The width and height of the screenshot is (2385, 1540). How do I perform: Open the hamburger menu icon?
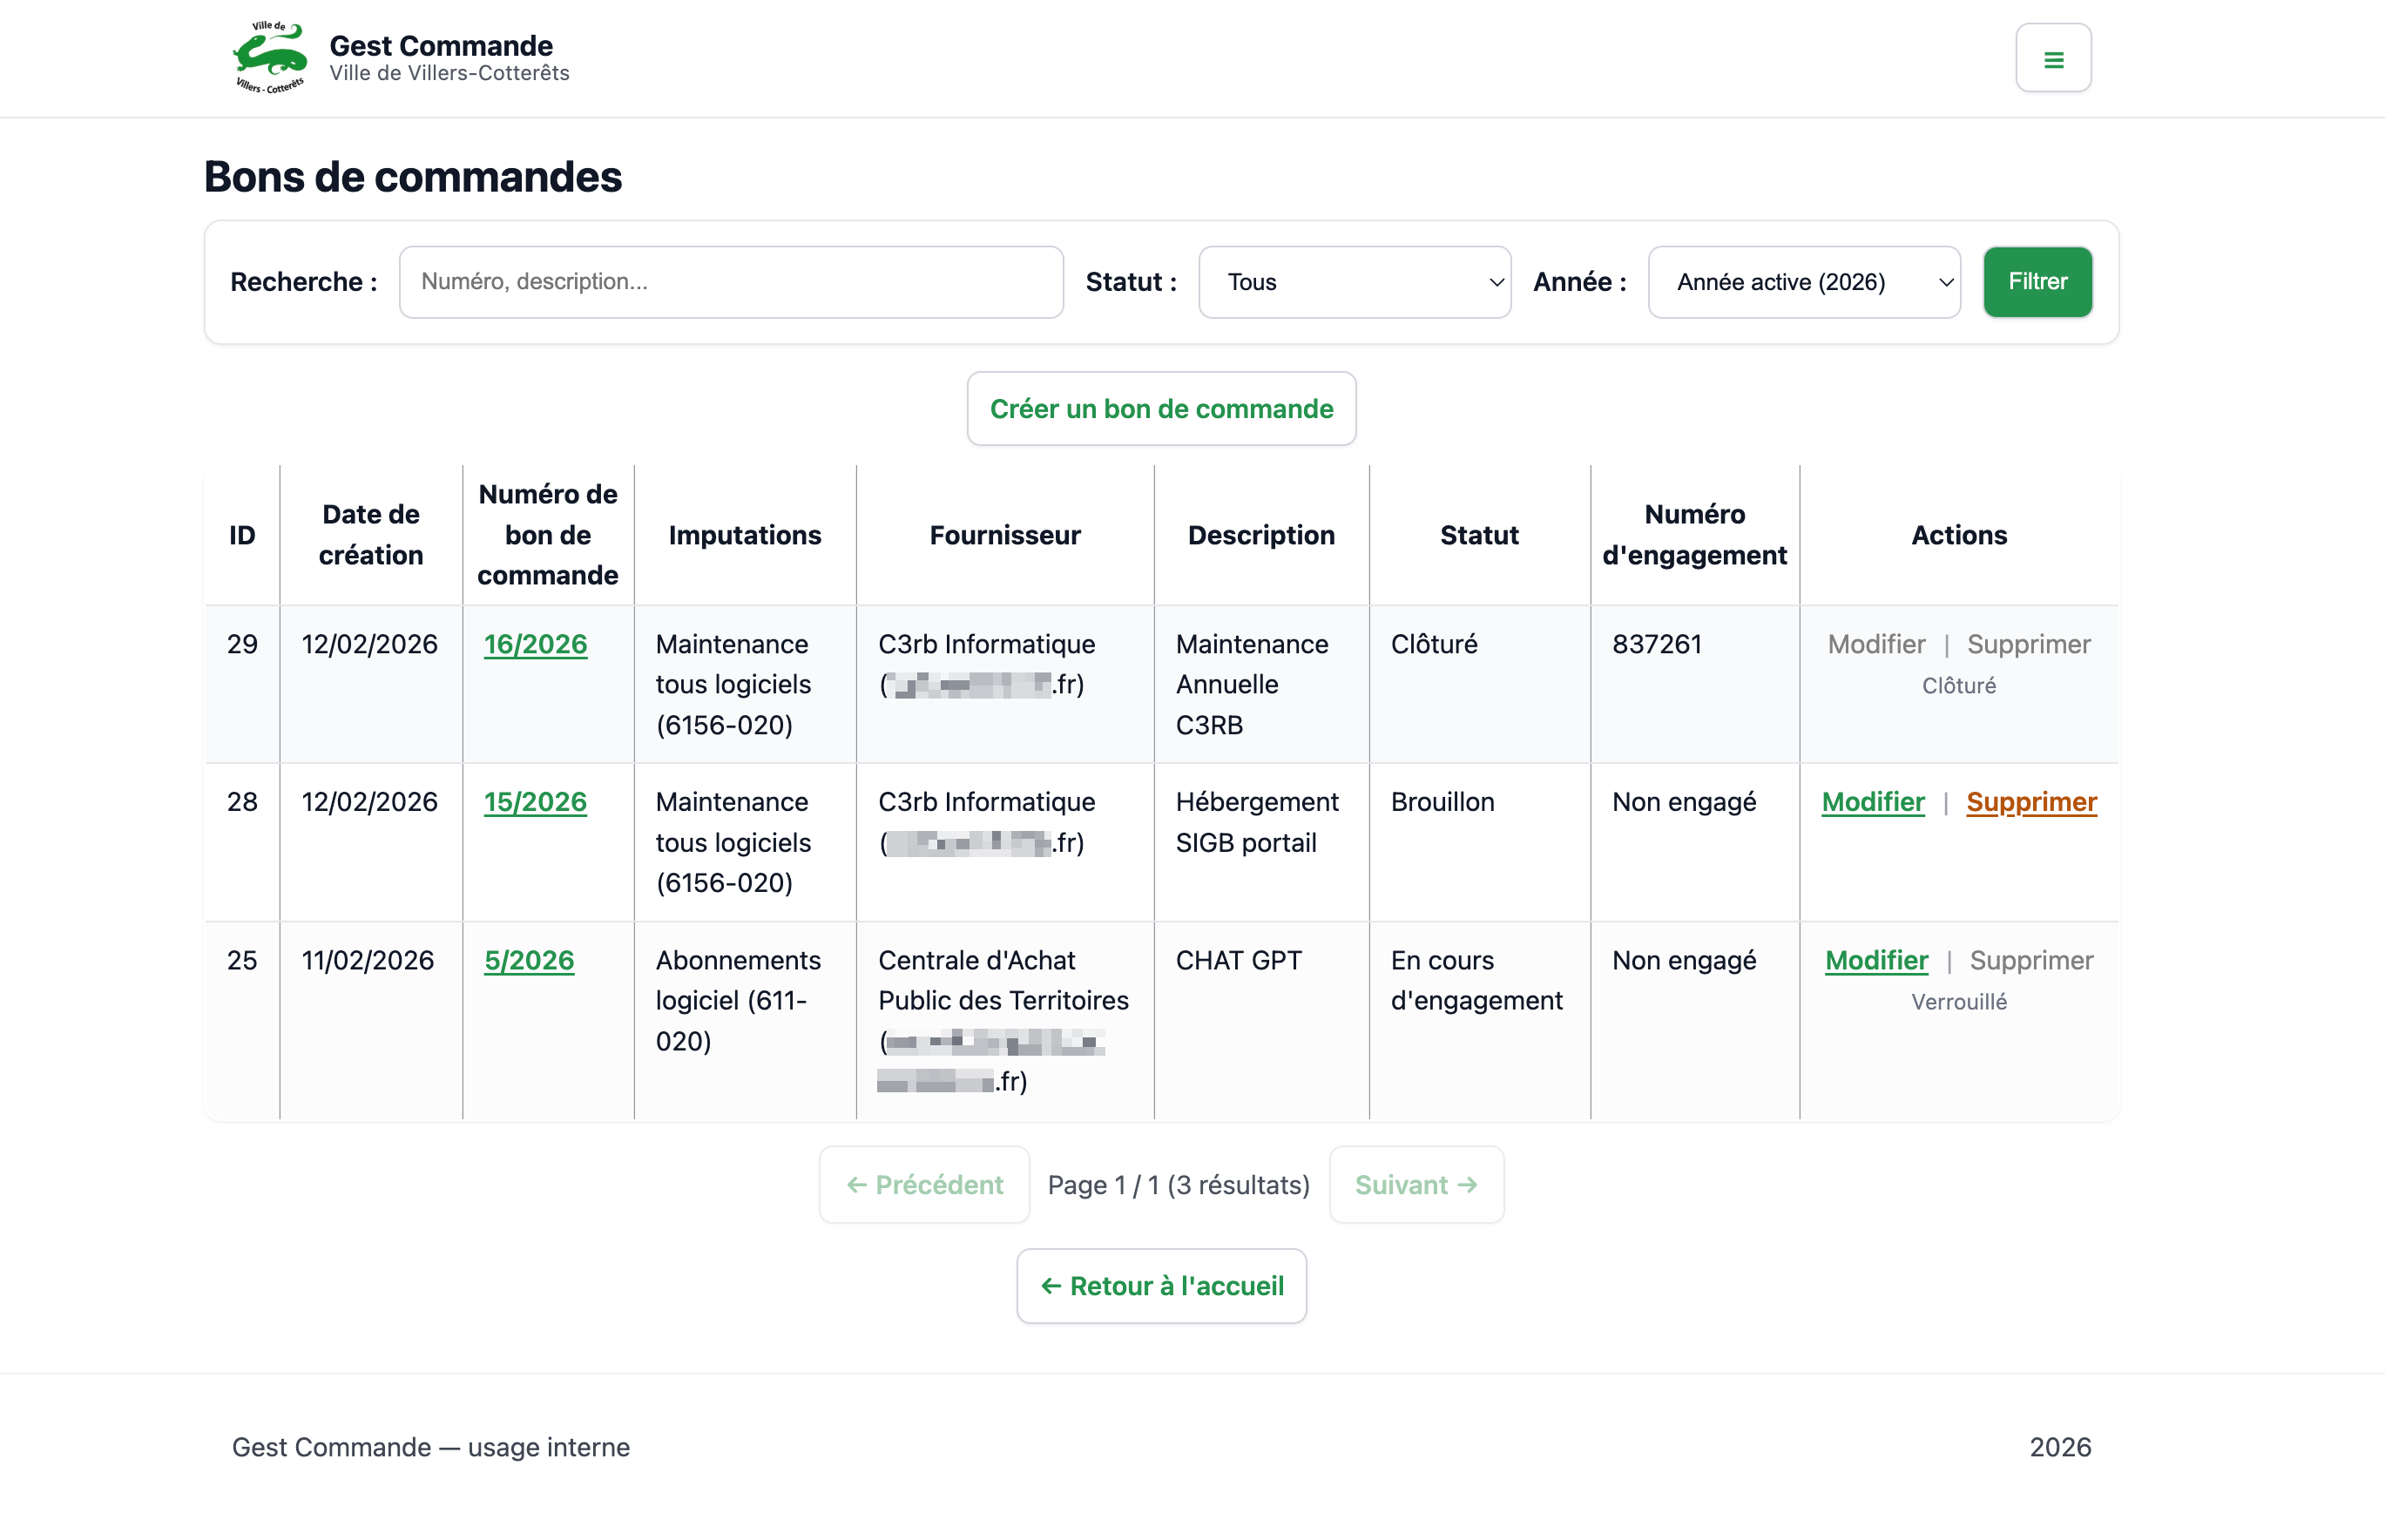2052,59
